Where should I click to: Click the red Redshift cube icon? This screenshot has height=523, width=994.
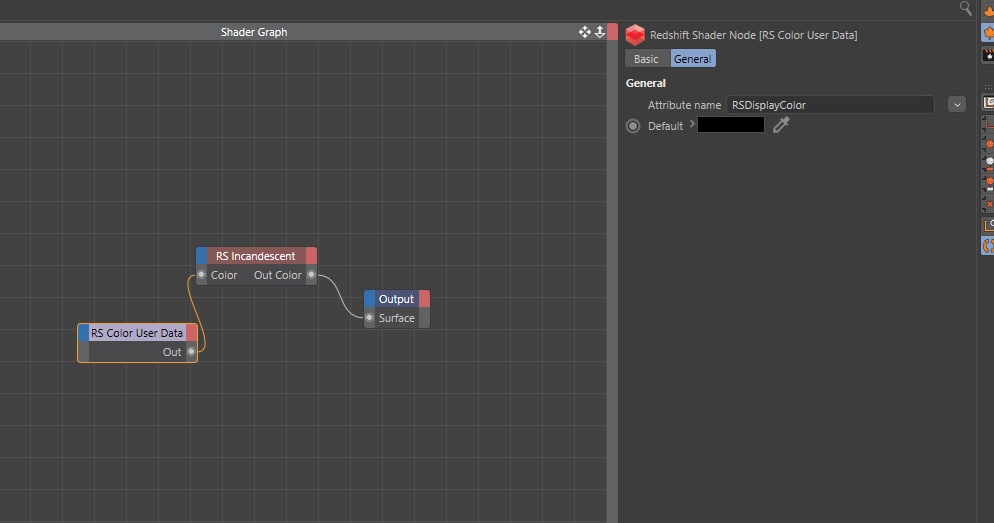[x=635, y=35]
